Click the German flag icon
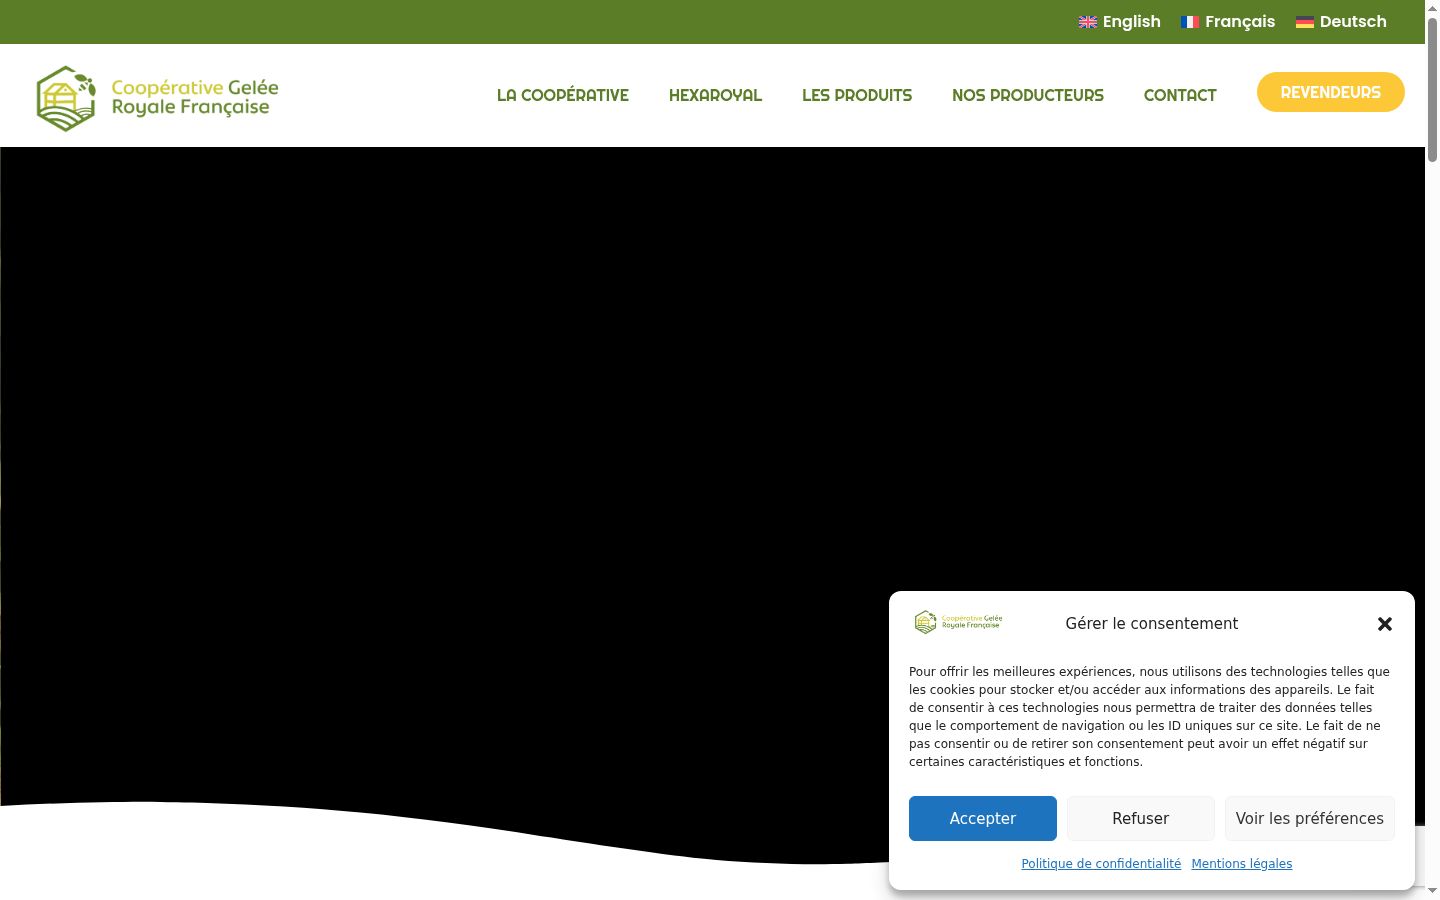Viewport: 1440px width, 900px height. pos(1305,22)
